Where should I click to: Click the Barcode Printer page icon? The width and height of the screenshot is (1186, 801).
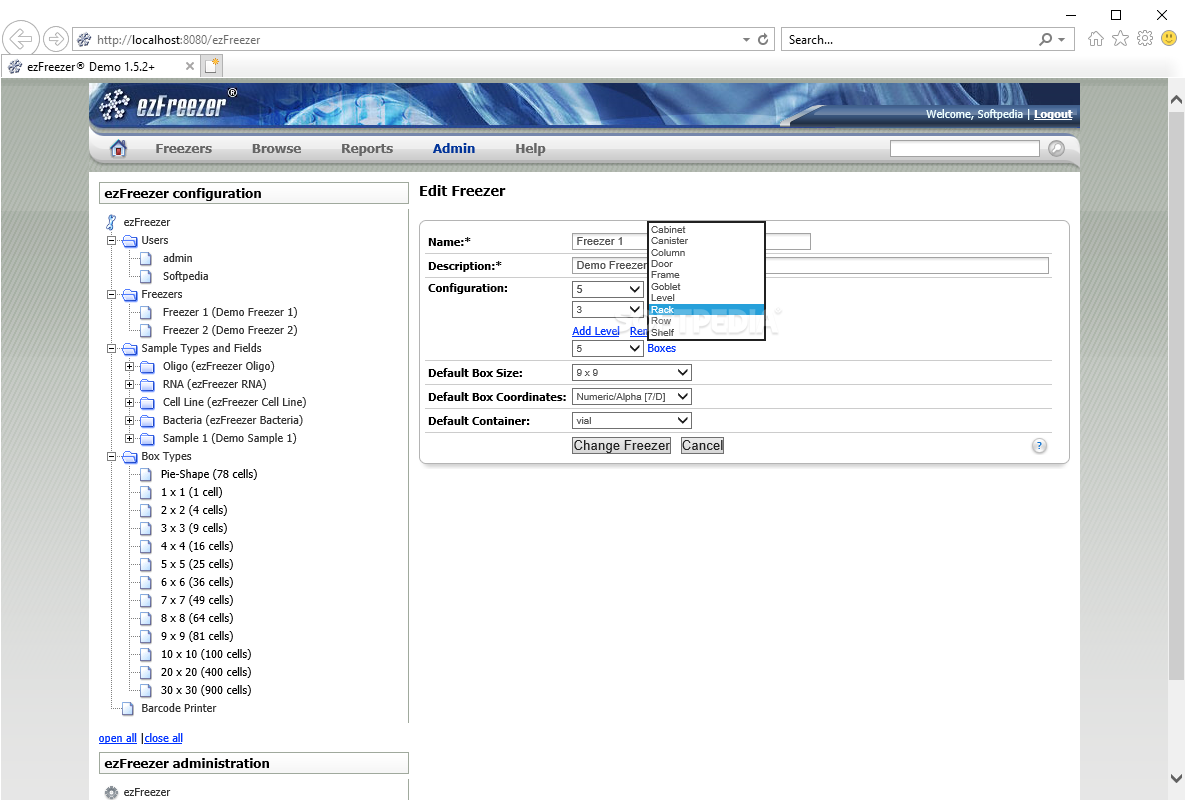point(128,709)
